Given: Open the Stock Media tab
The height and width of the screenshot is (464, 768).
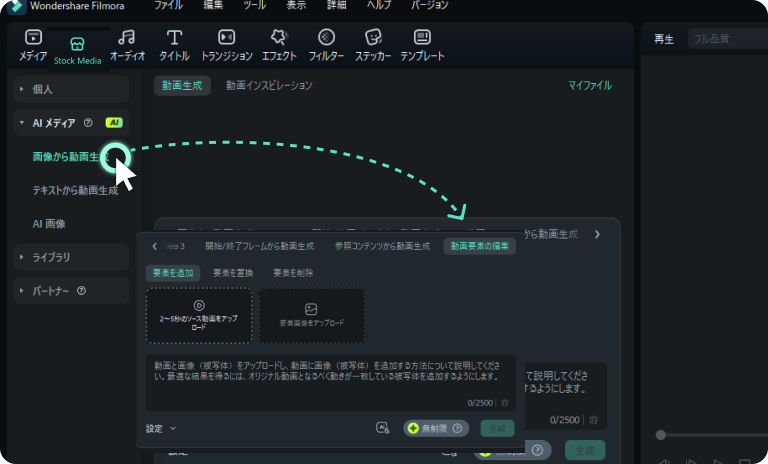Looking at the screenshot, I should (x=77, y=51).
